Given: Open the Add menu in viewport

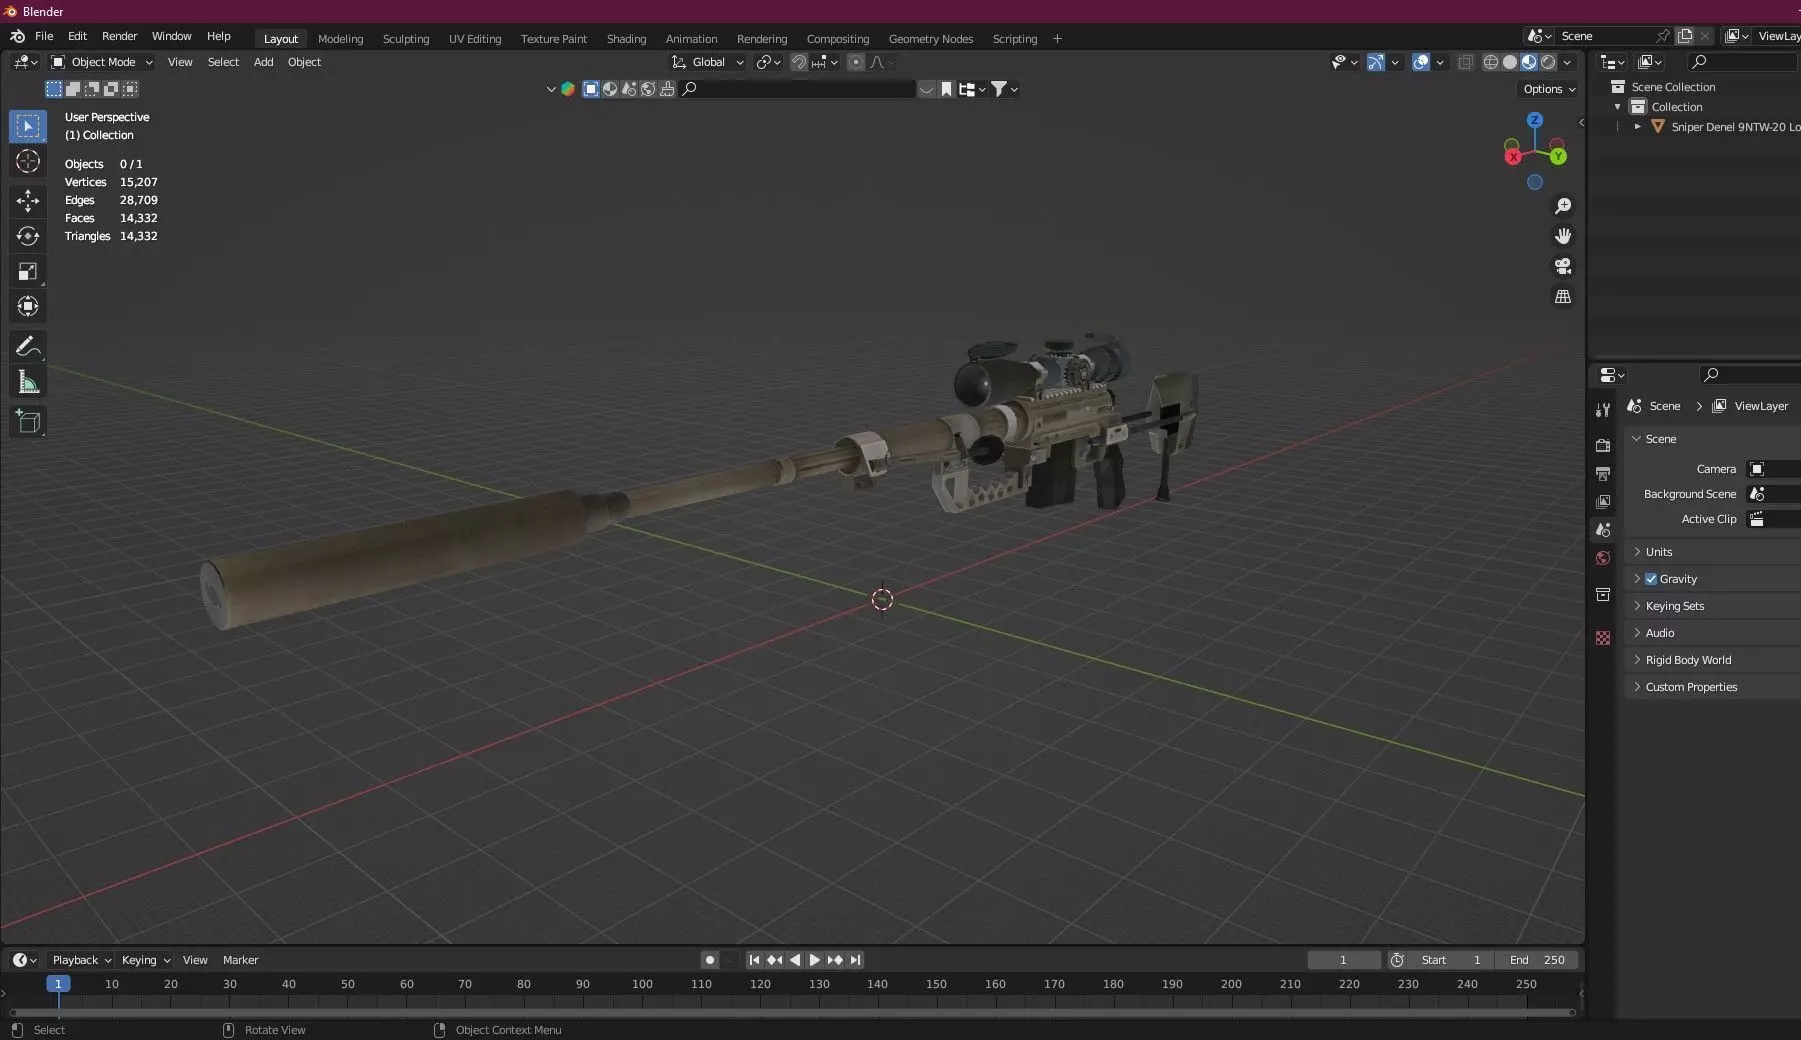Looking at the screenshot, I should point(263,62).
